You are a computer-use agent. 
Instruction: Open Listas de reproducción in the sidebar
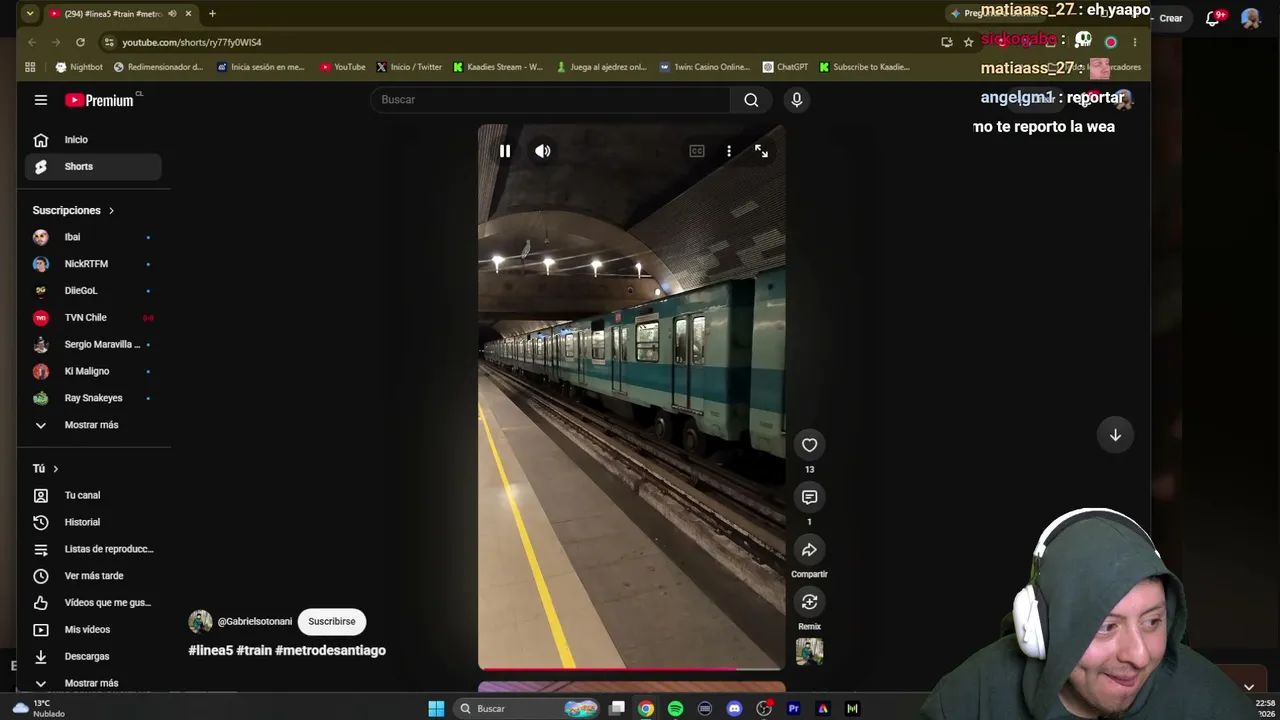click(93, 549)
